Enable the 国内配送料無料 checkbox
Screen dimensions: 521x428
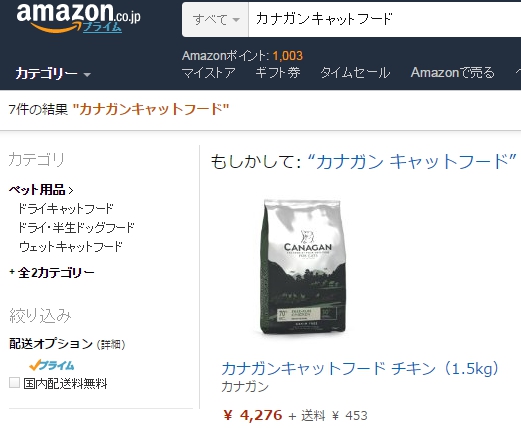[x=14, y=383]
